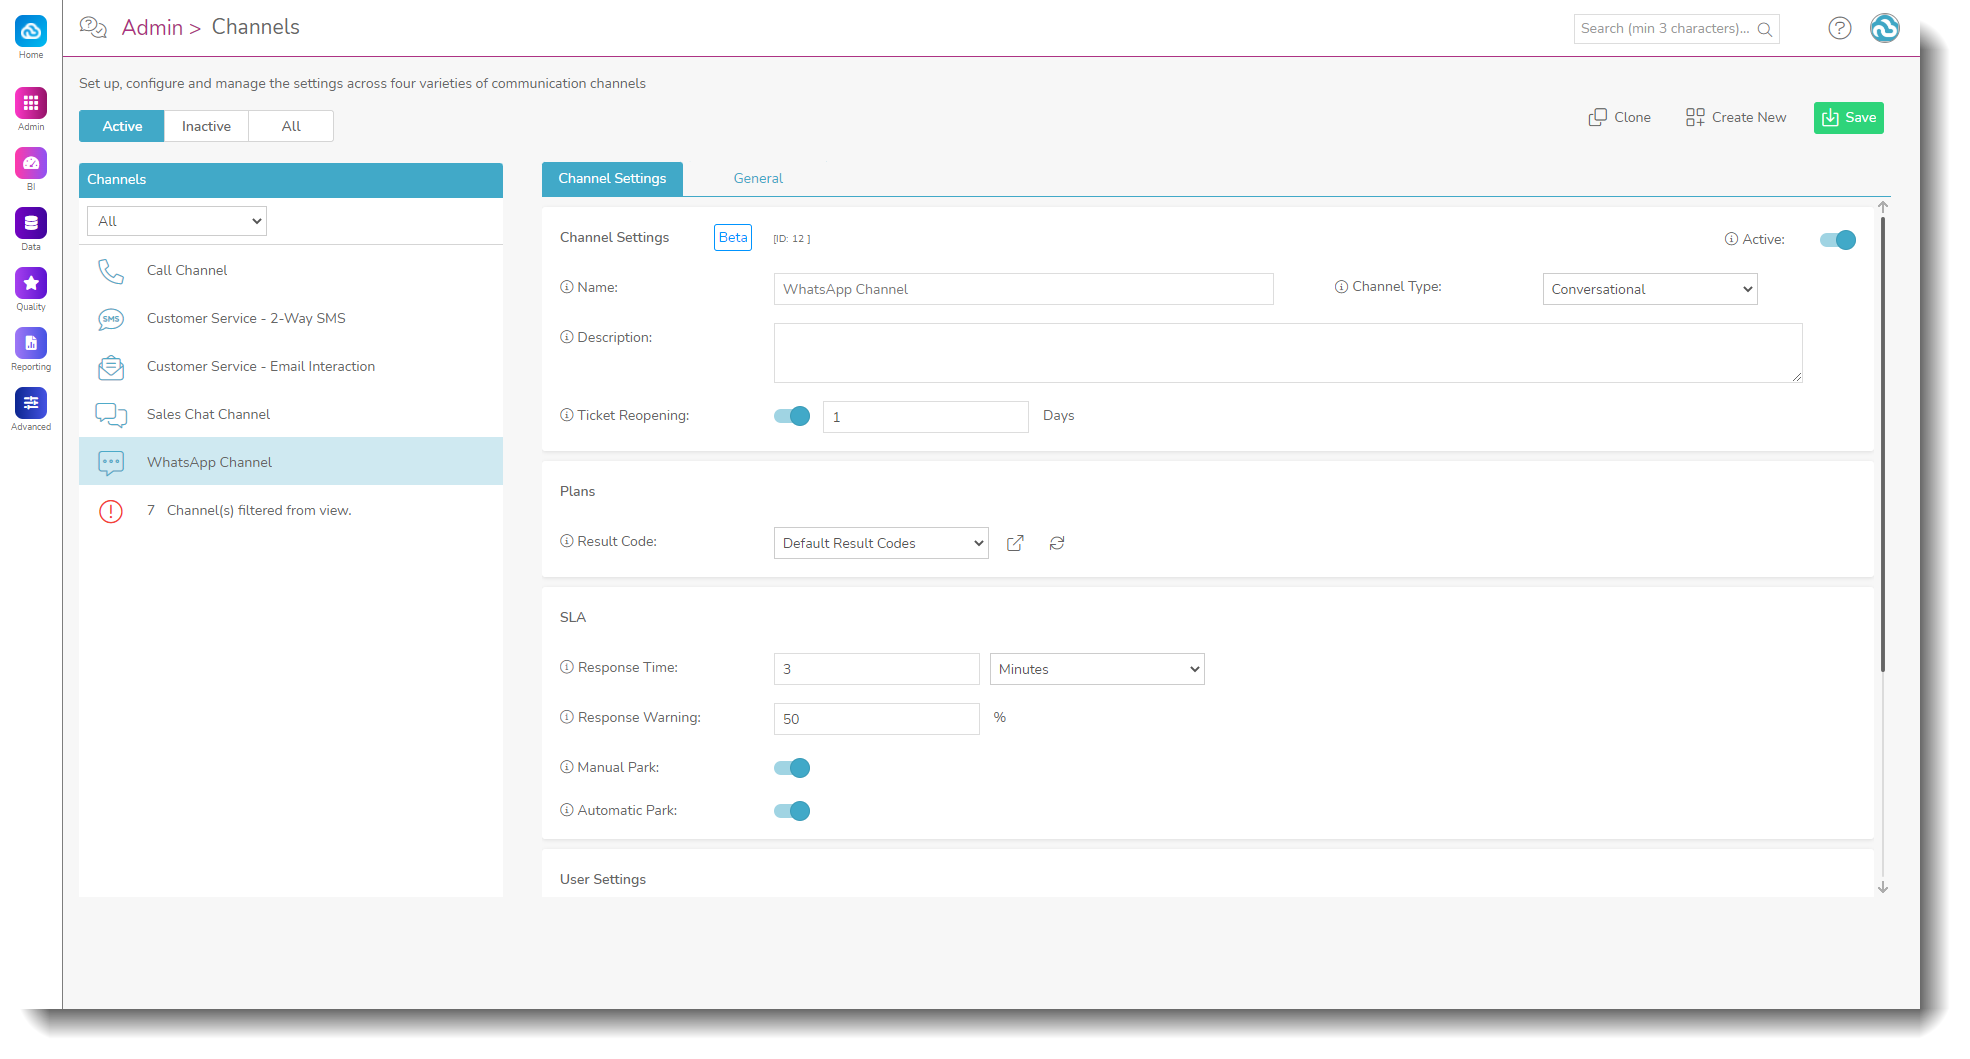The image size is (1970, 1059).
Task: Click the help question mark icon
Action: tap(1840, 28)
